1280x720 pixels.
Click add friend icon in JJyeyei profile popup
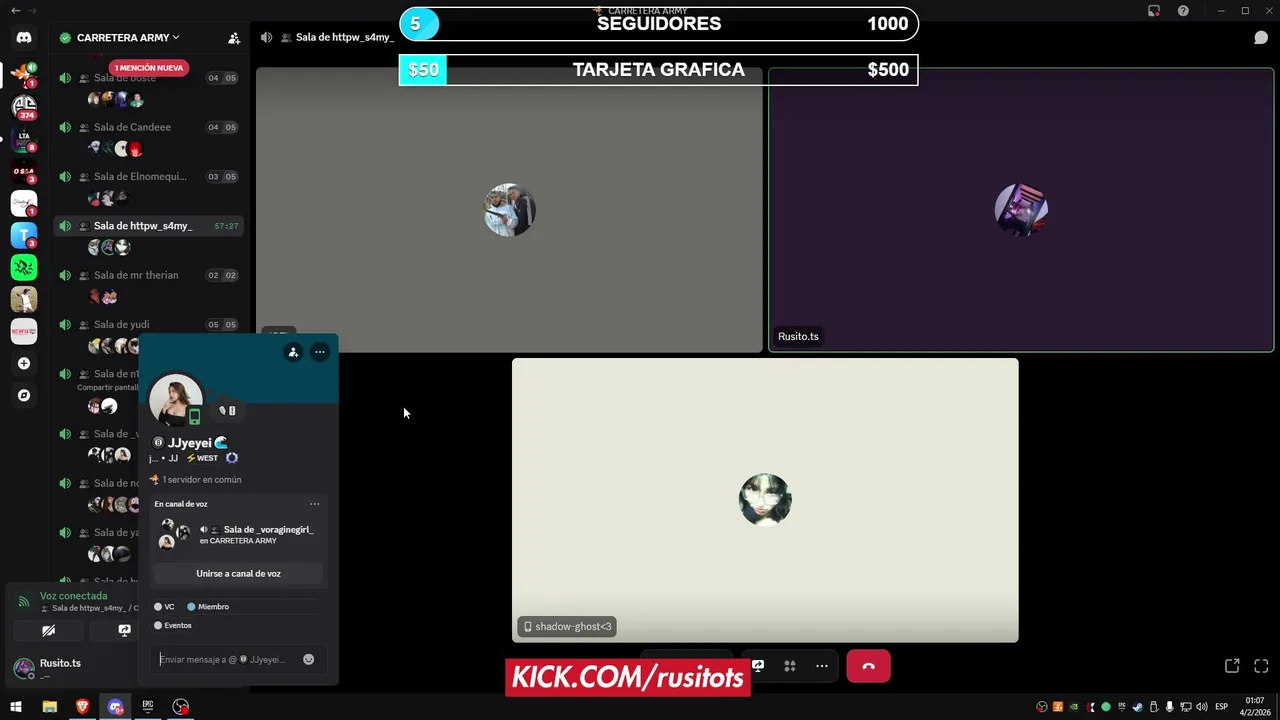[x=293, y=352]
